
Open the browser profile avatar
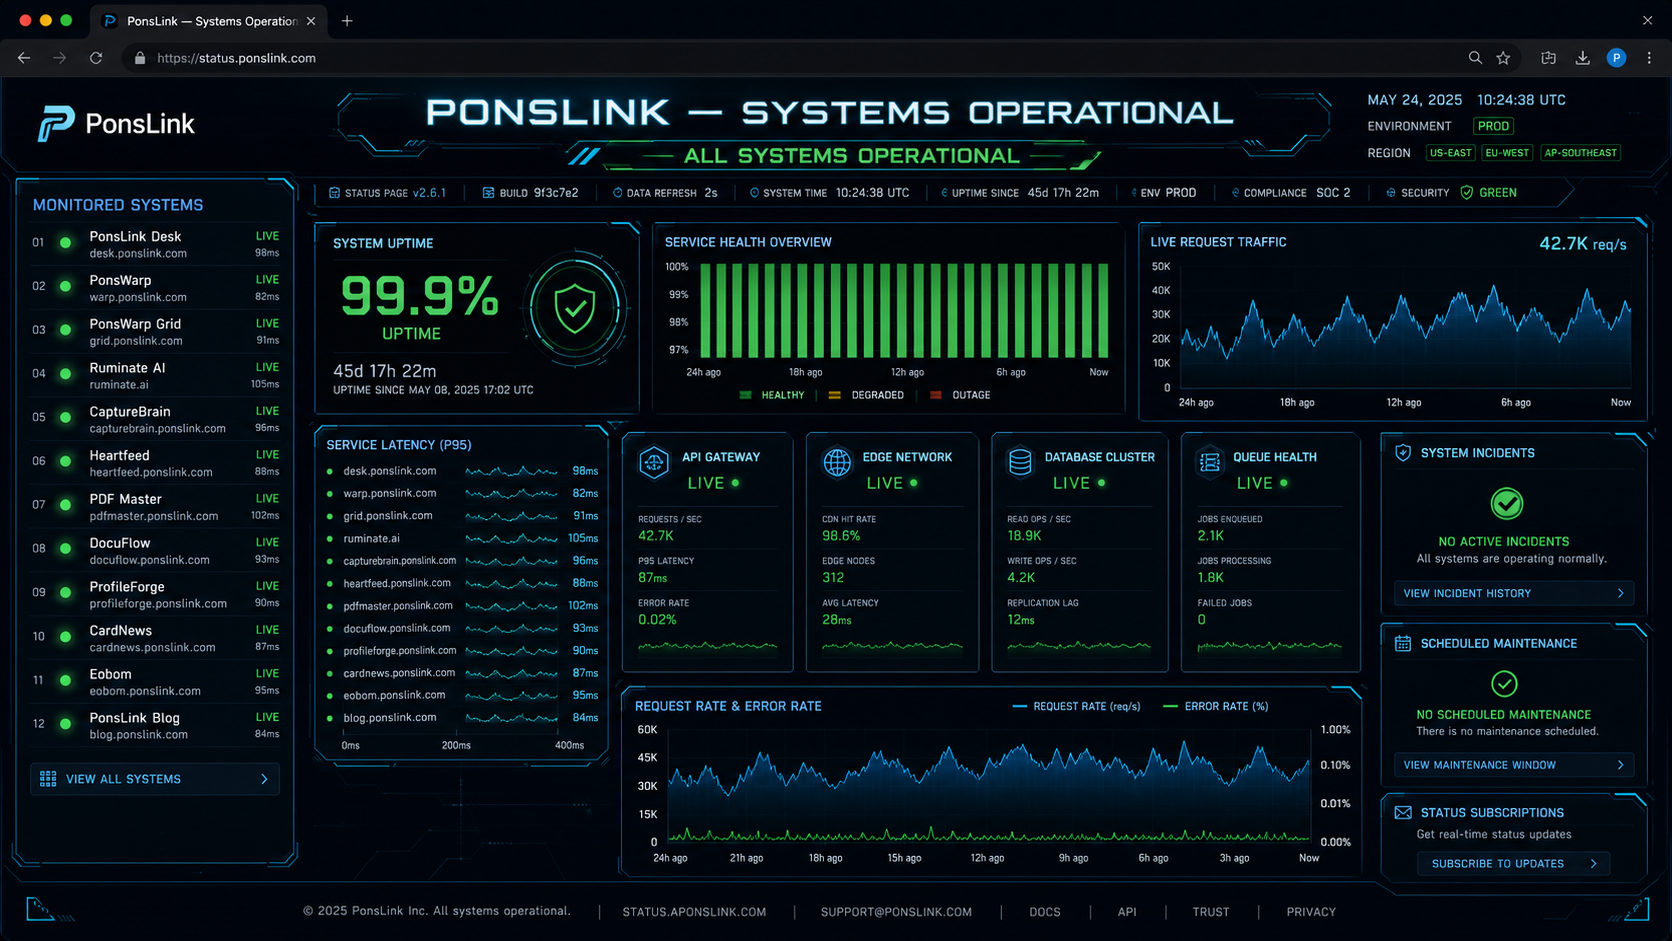pos(1616,58)
